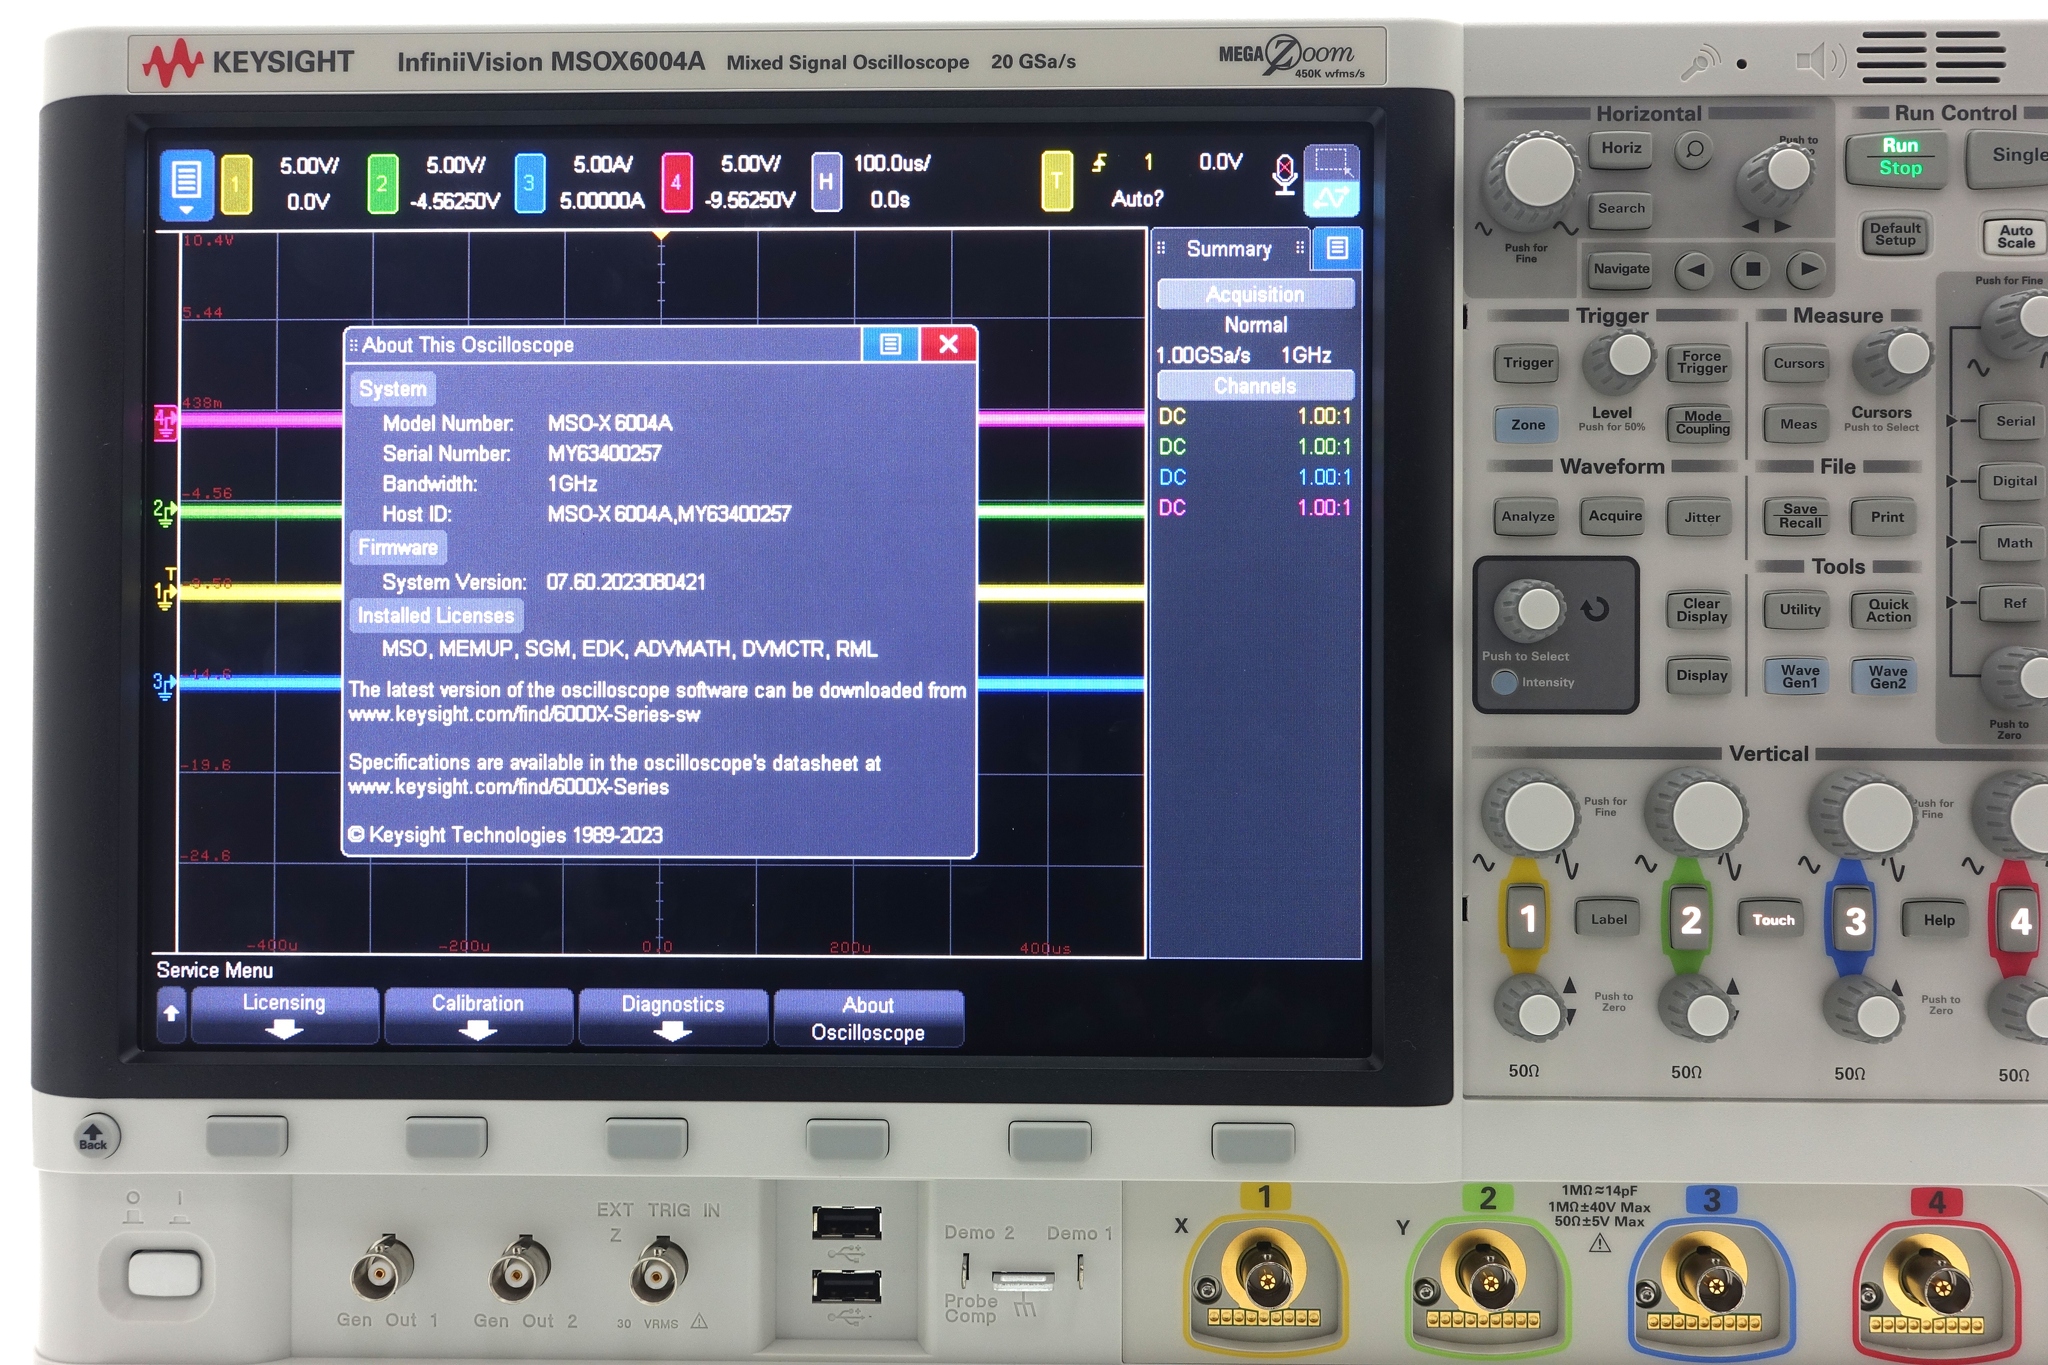The image size is (2048, 1365).
Task: Push the horizontal scale knob
Action: pos(1535,173)
